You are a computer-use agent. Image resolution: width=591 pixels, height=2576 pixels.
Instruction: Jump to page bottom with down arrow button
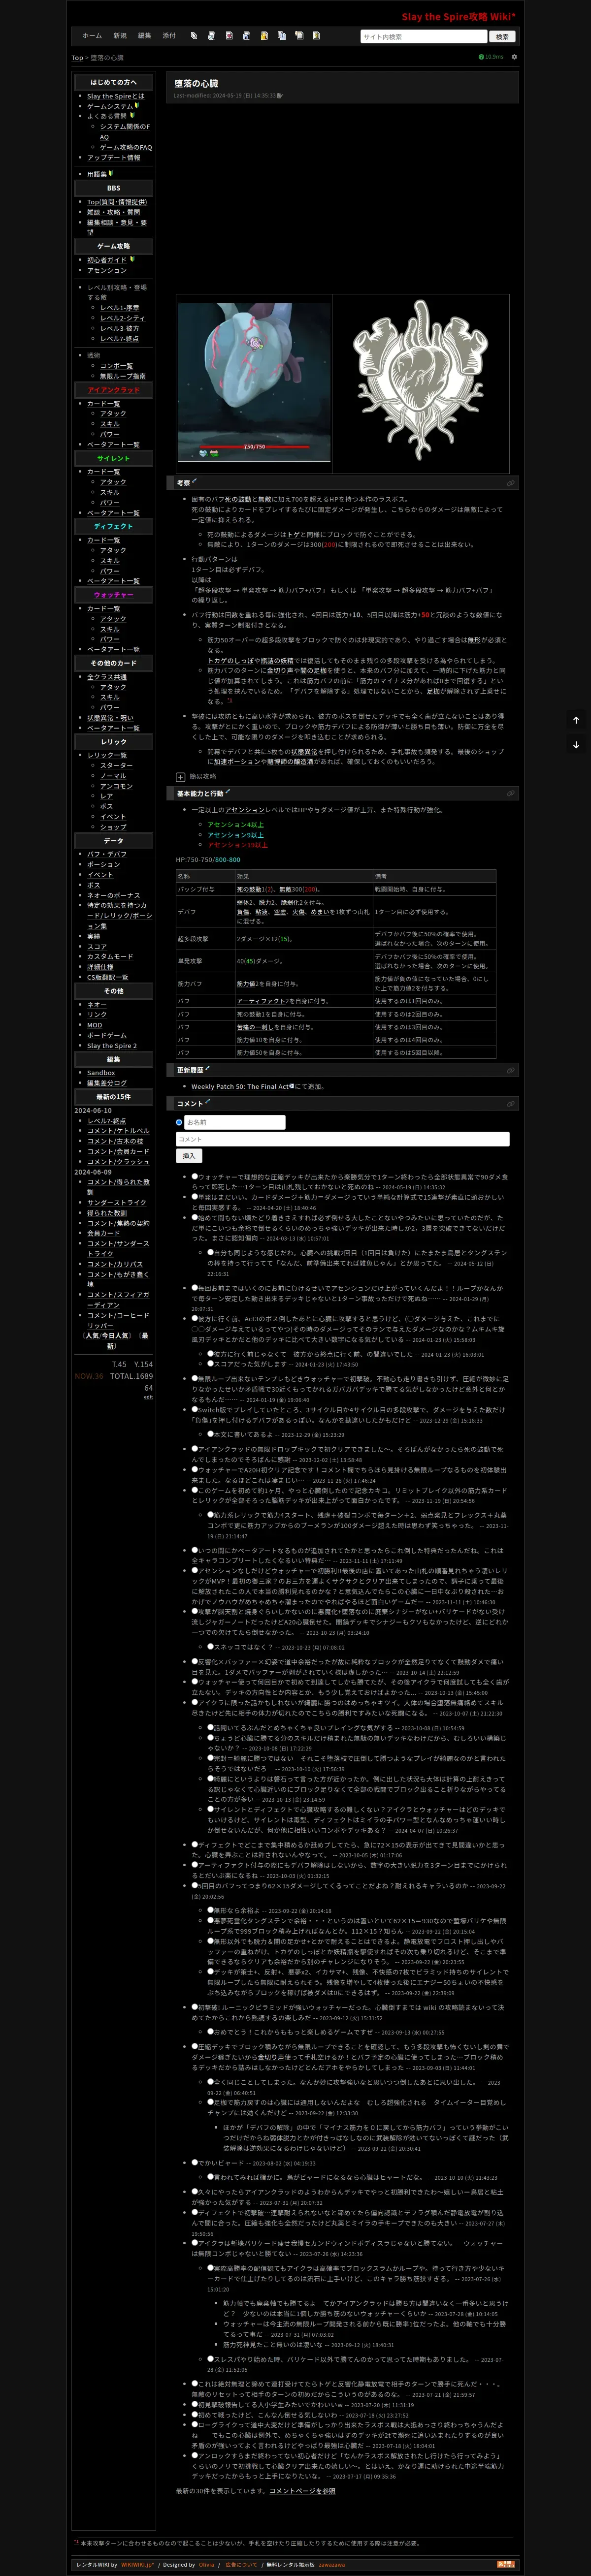[x=576, y=745]
